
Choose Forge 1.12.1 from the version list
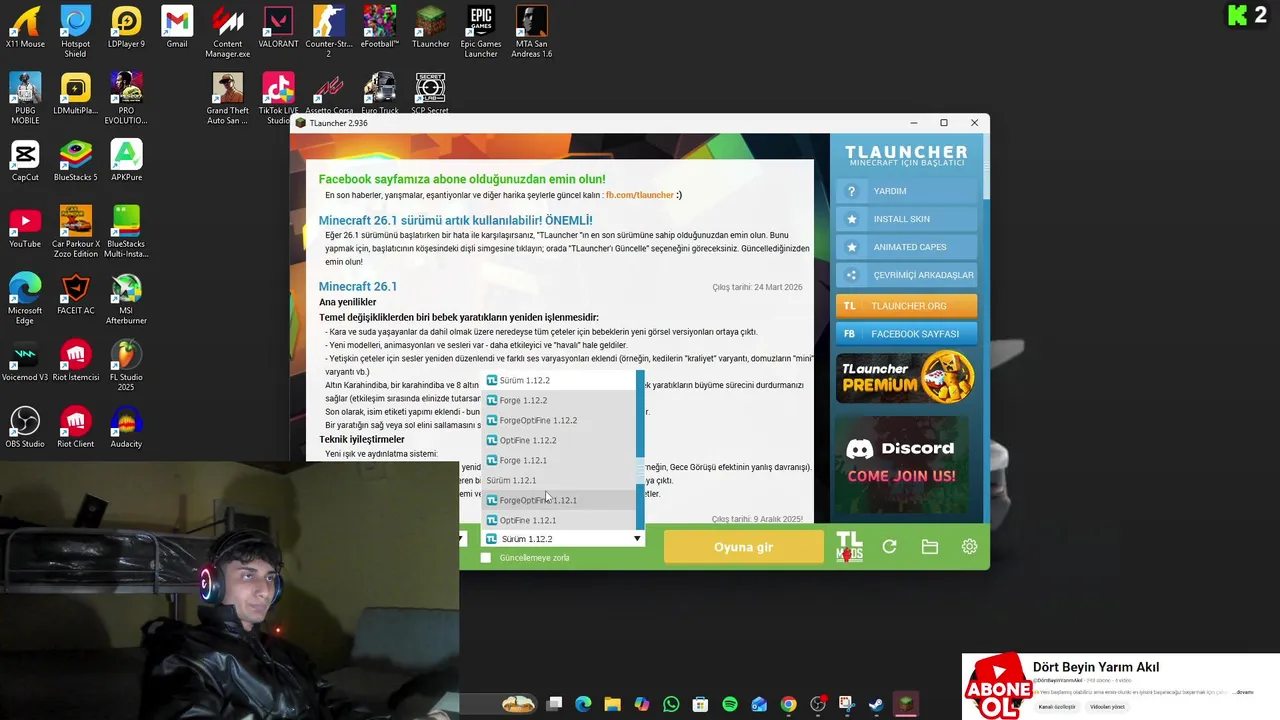pos(559,460)
